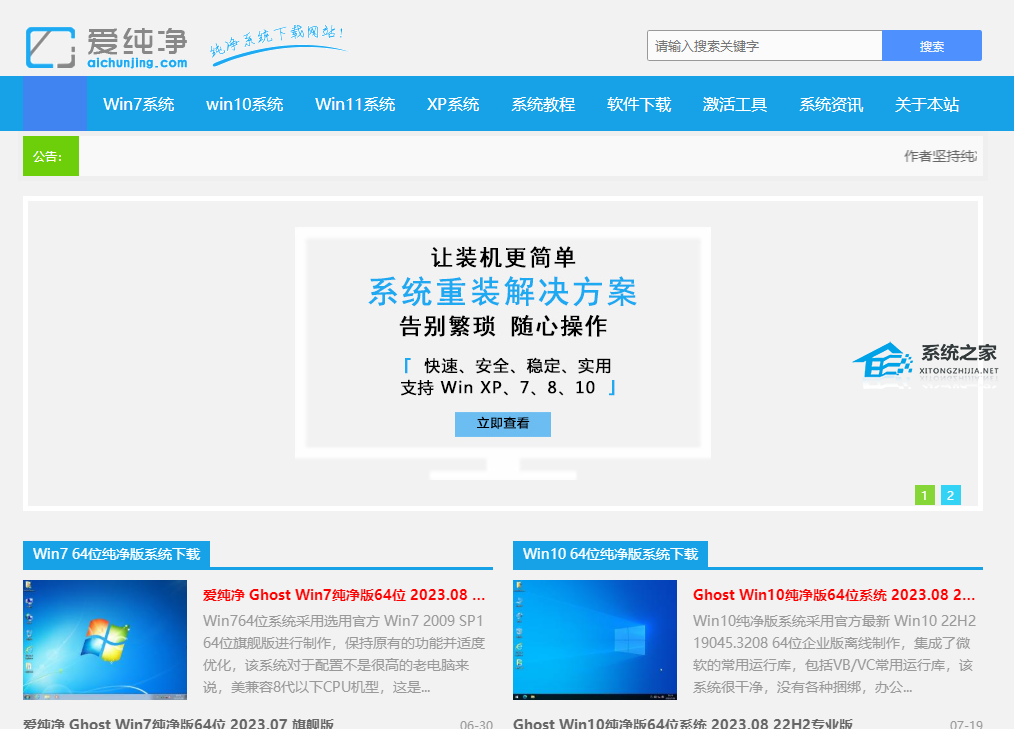Screen dimensions: 1014x729
Task: Open the blank blue home tab
Action: click(x=55, y=103)
